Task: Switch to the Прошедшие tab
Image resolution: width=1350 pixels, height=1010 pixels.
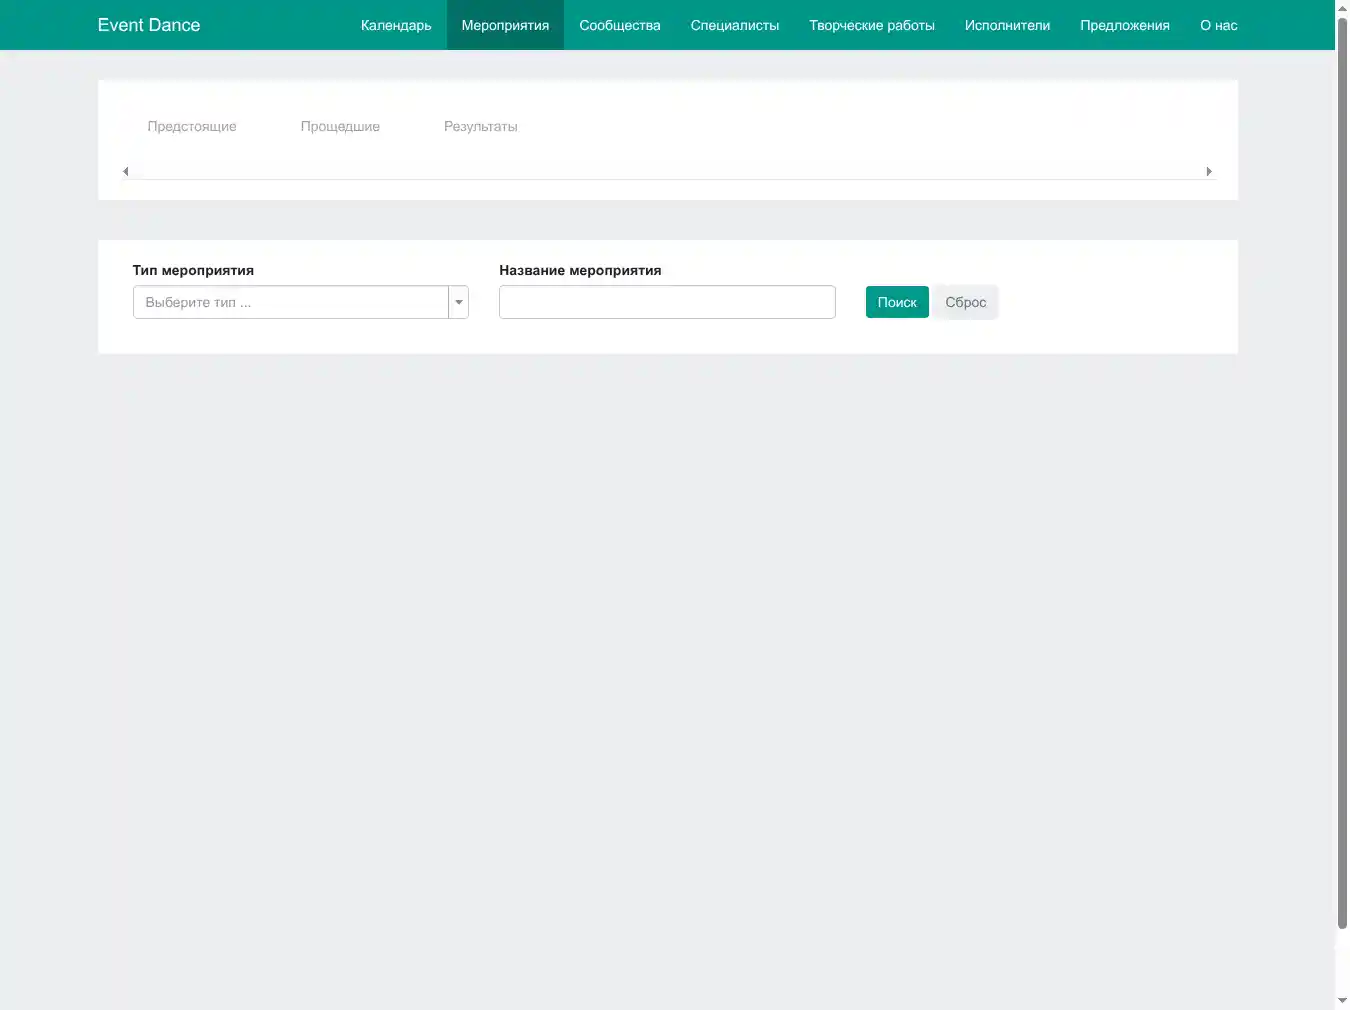Action: [340, 127]
